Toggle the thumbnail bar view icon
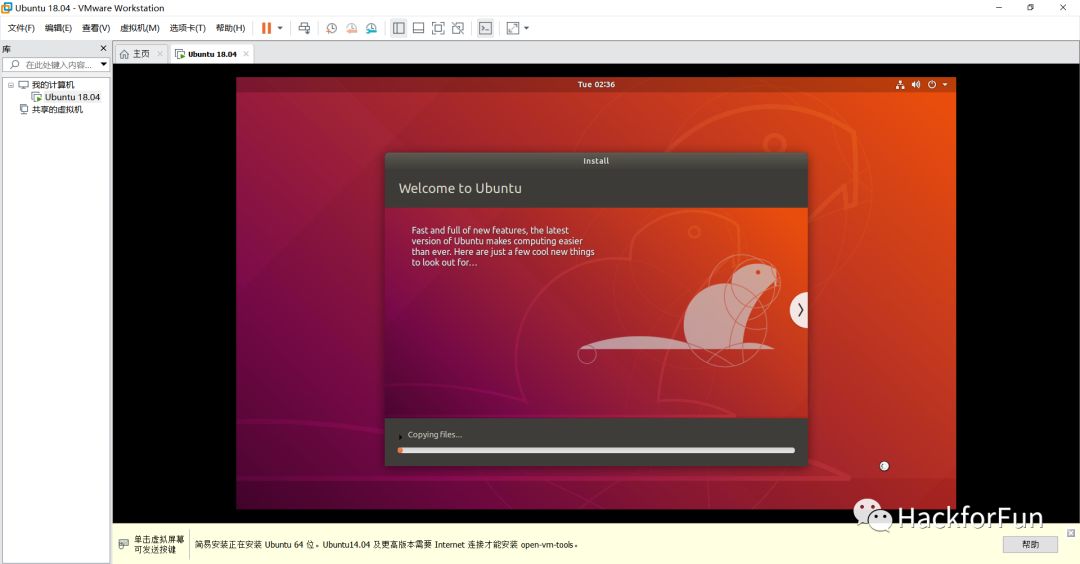This screenshot has width=1080, height=564. click(418, 28)
